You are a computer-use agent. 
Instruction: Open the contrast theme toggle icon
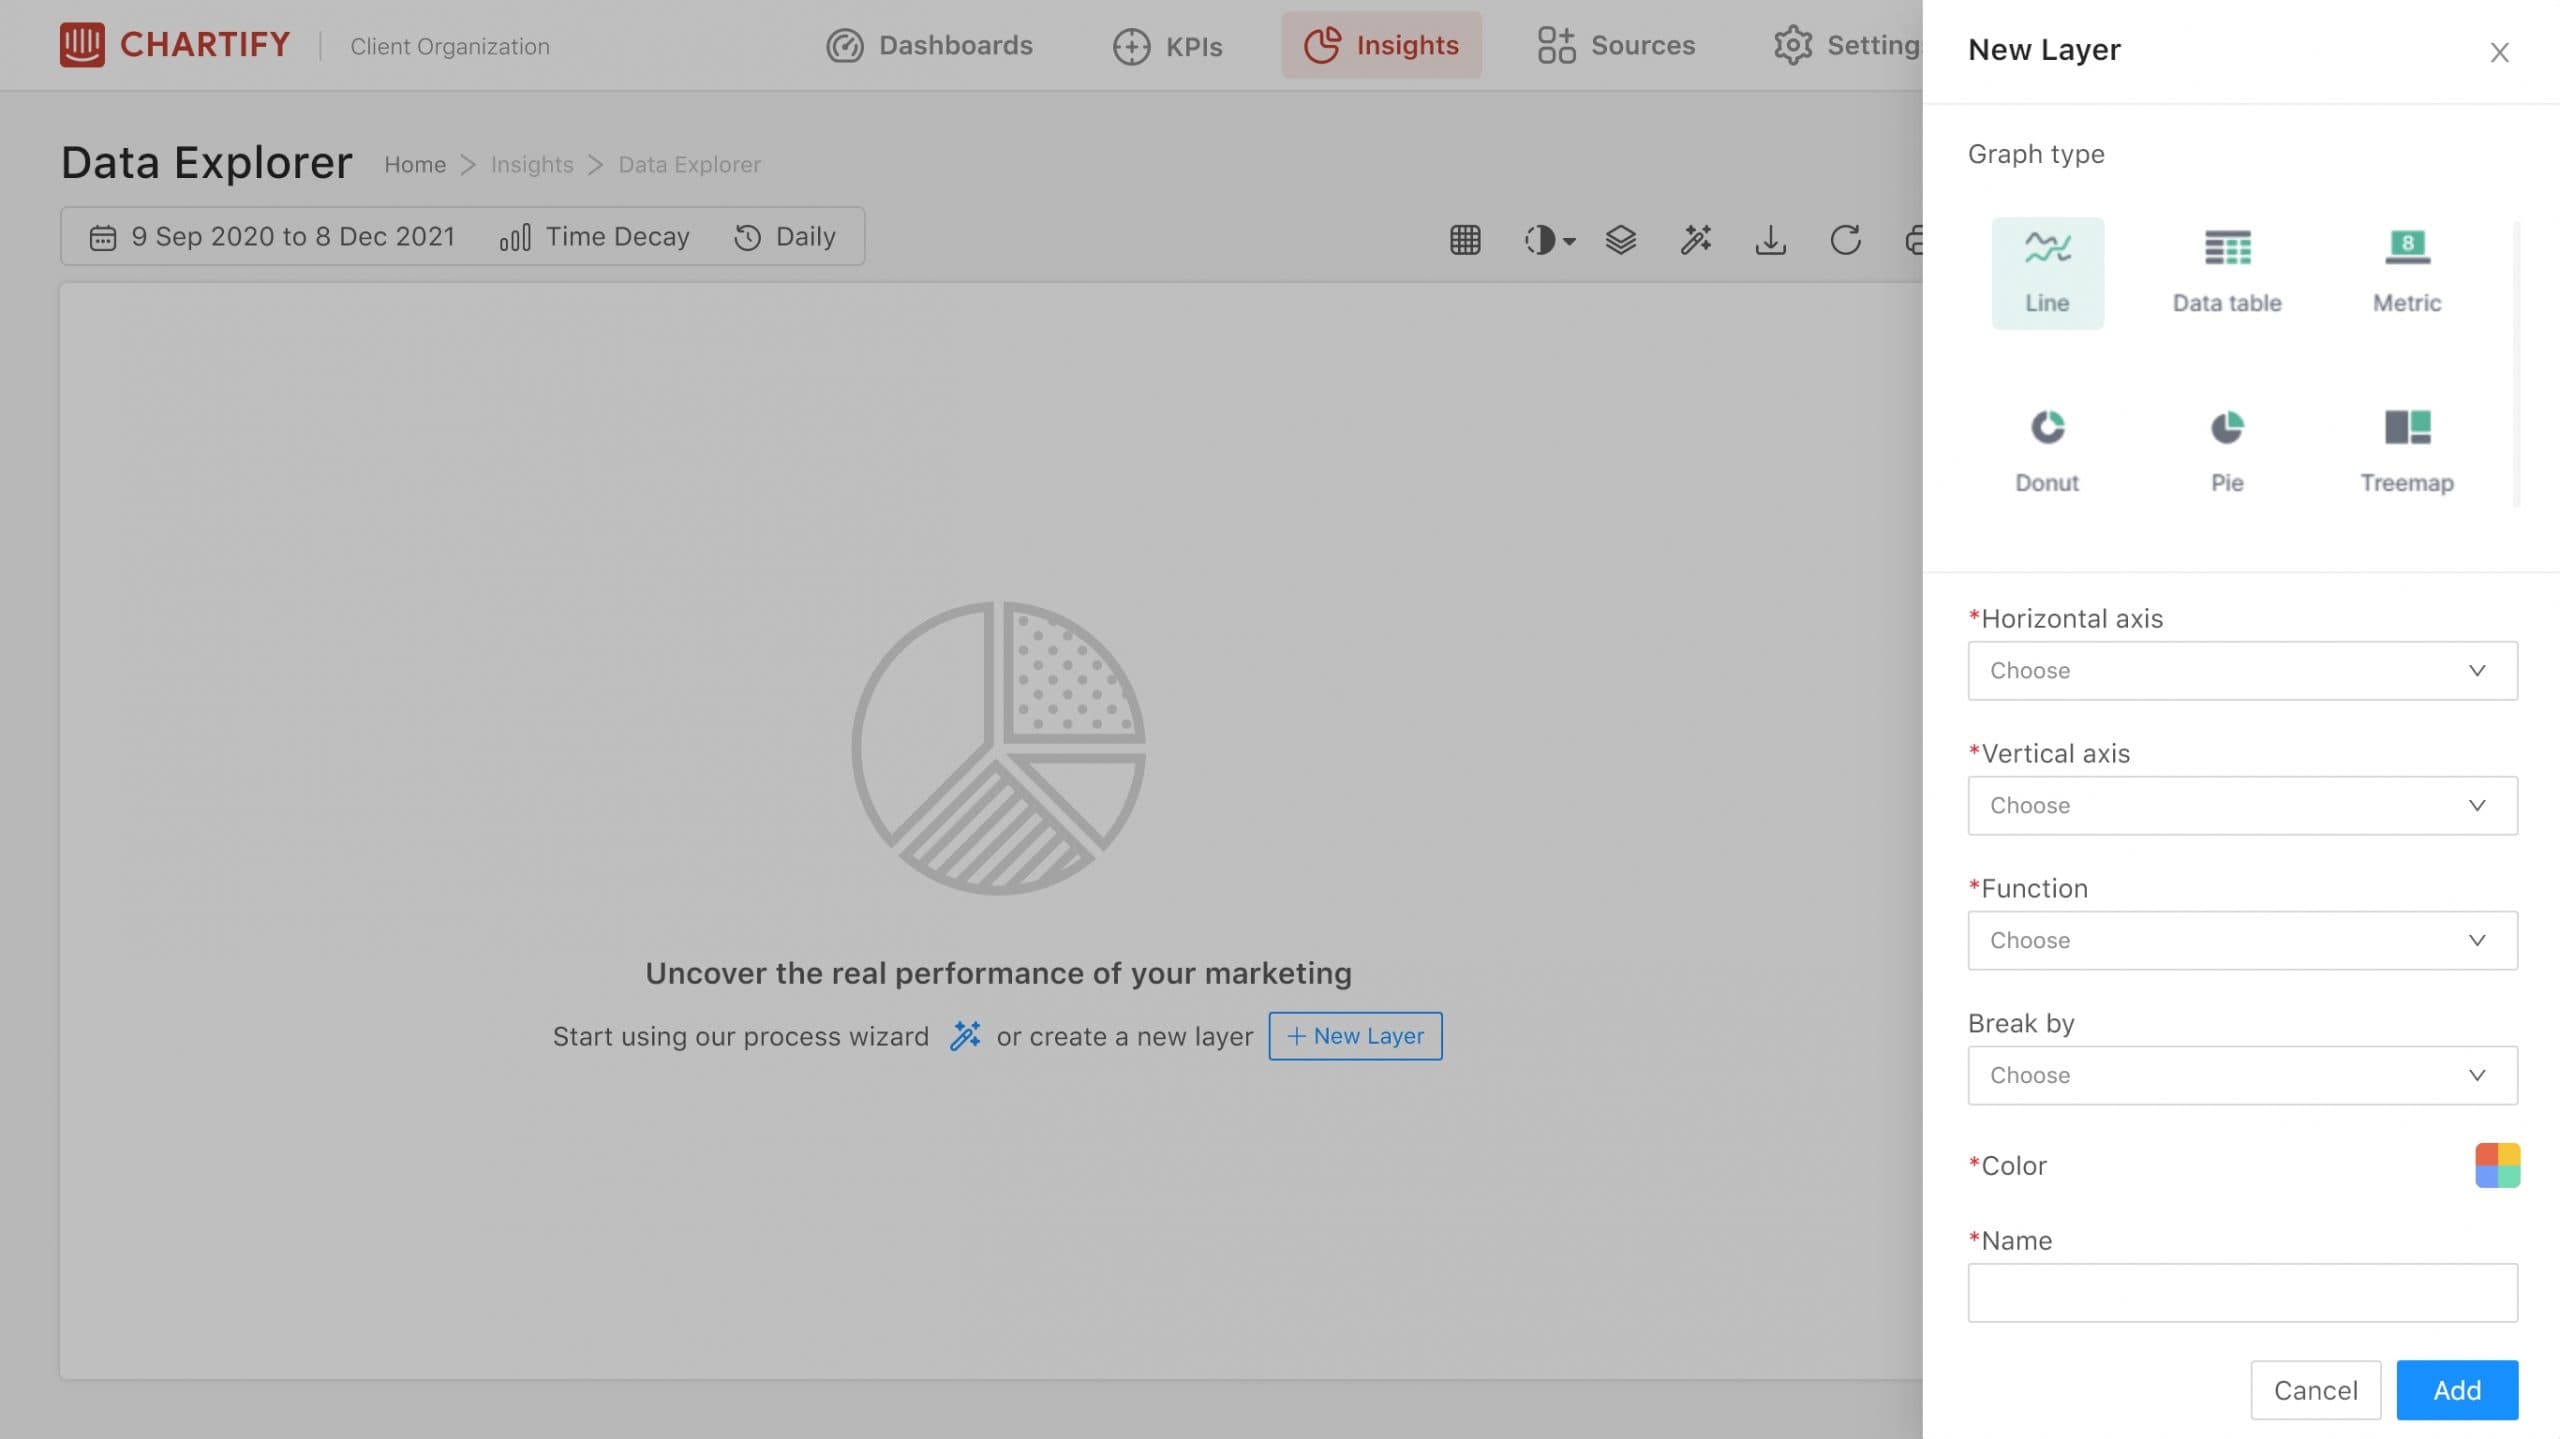point(1548,239)
